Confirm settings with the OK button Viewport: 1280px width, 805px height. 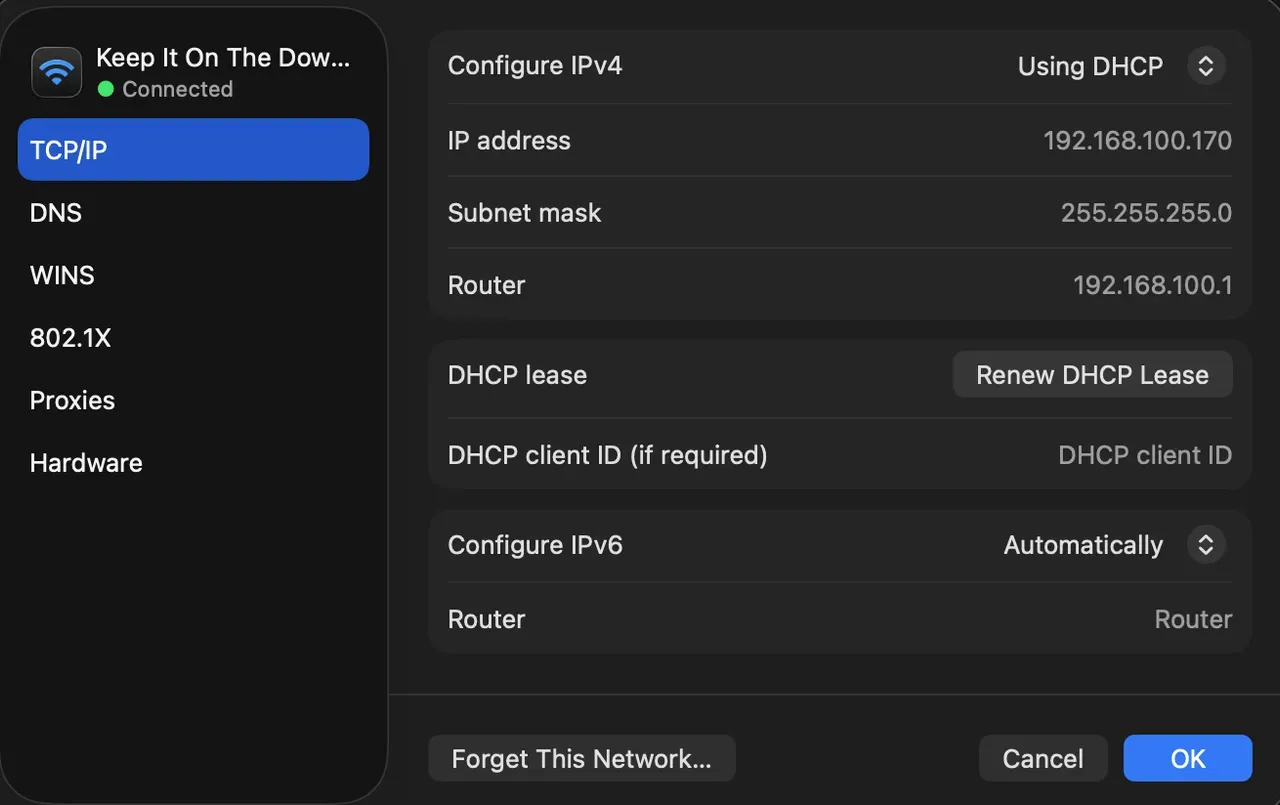1187,758
